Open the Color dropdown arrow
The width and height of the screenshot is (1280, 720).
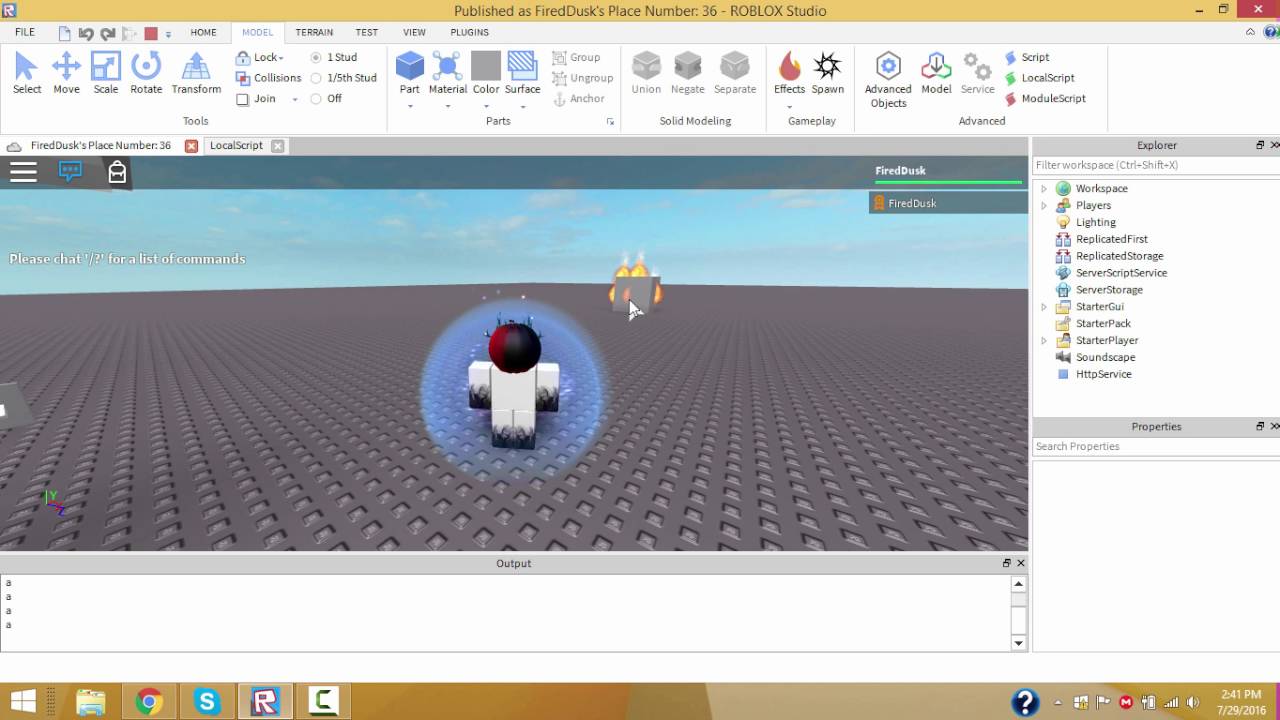[x=486, y=106]
